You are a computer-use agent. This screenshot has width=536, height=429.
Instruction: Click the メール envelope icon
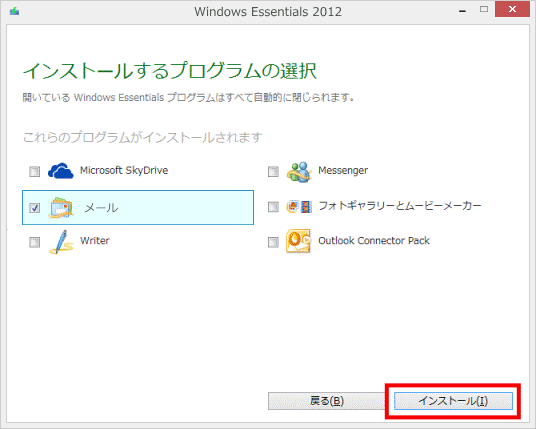pos(62,207)
